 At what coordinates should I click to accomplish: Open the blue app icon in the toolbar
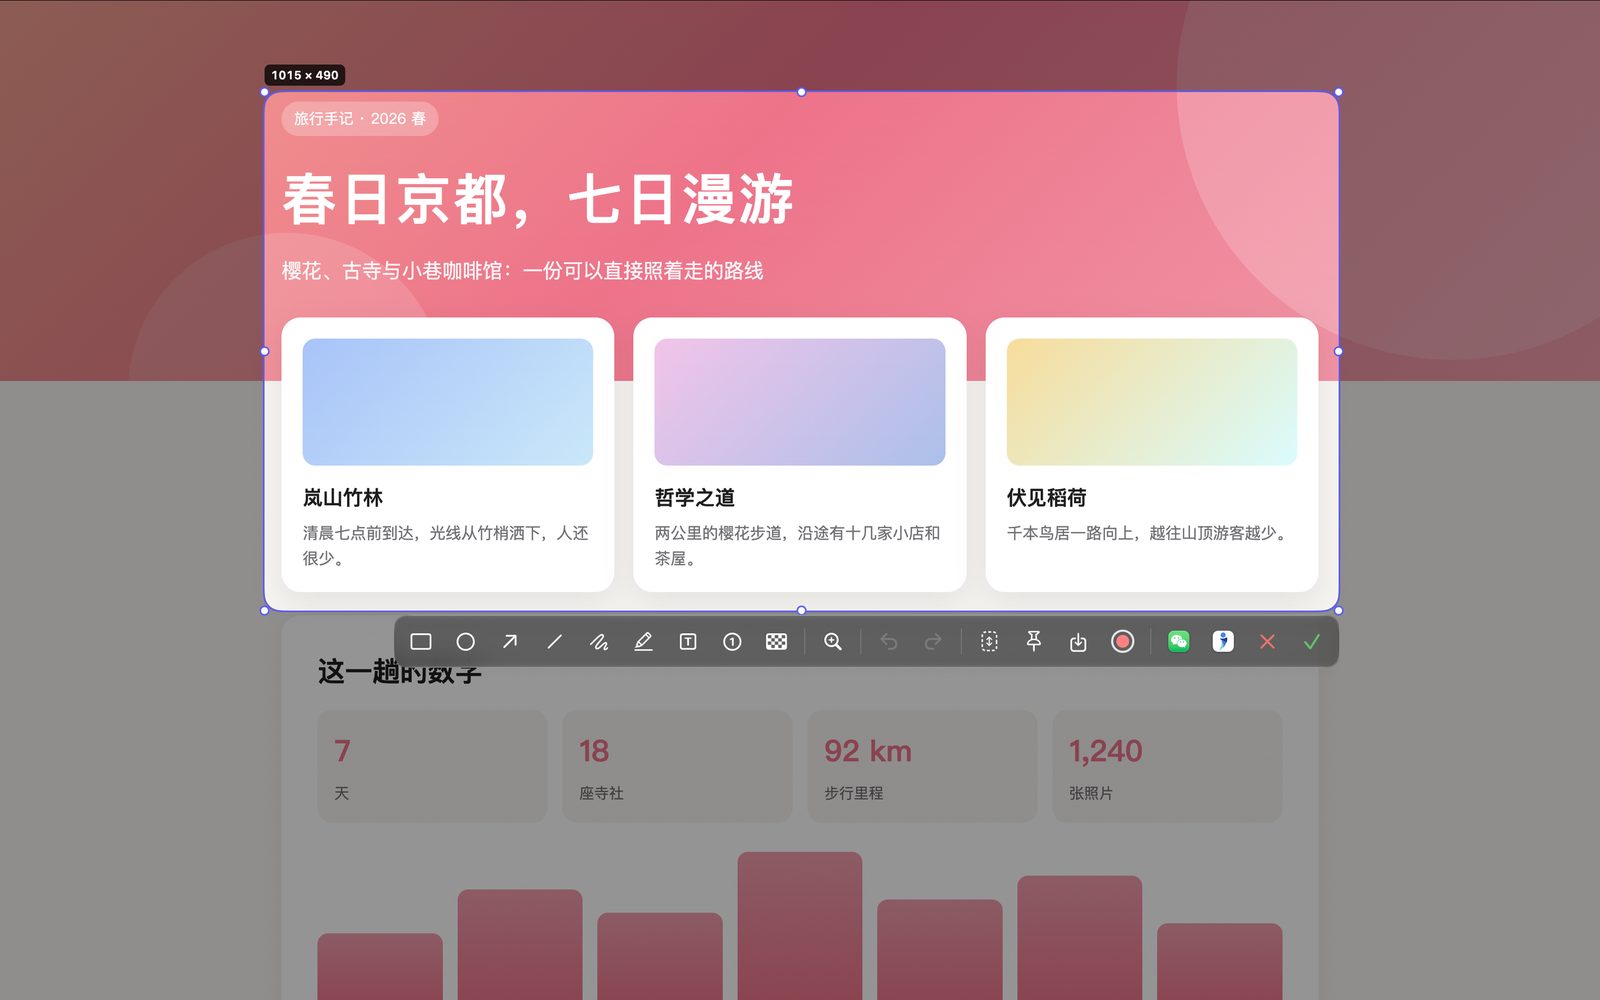click(x=1223, y=642)
